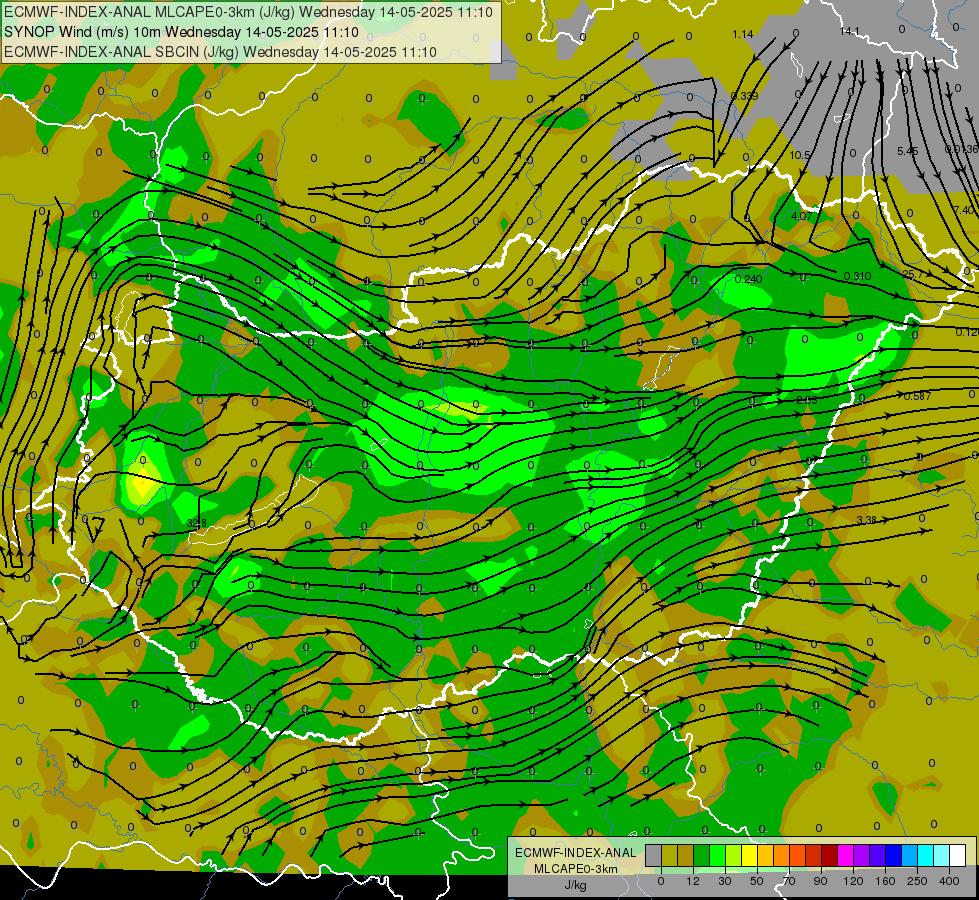Choose the magenta swatch in the color scale
The height and width of the screenshot is (900, 979).
click(846, 855)
